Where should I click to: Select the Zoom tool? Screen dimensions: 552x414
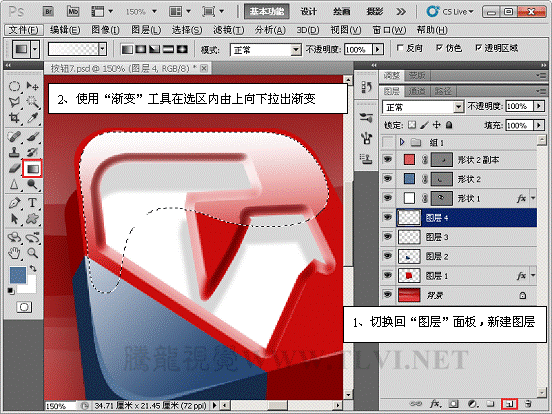32,253
